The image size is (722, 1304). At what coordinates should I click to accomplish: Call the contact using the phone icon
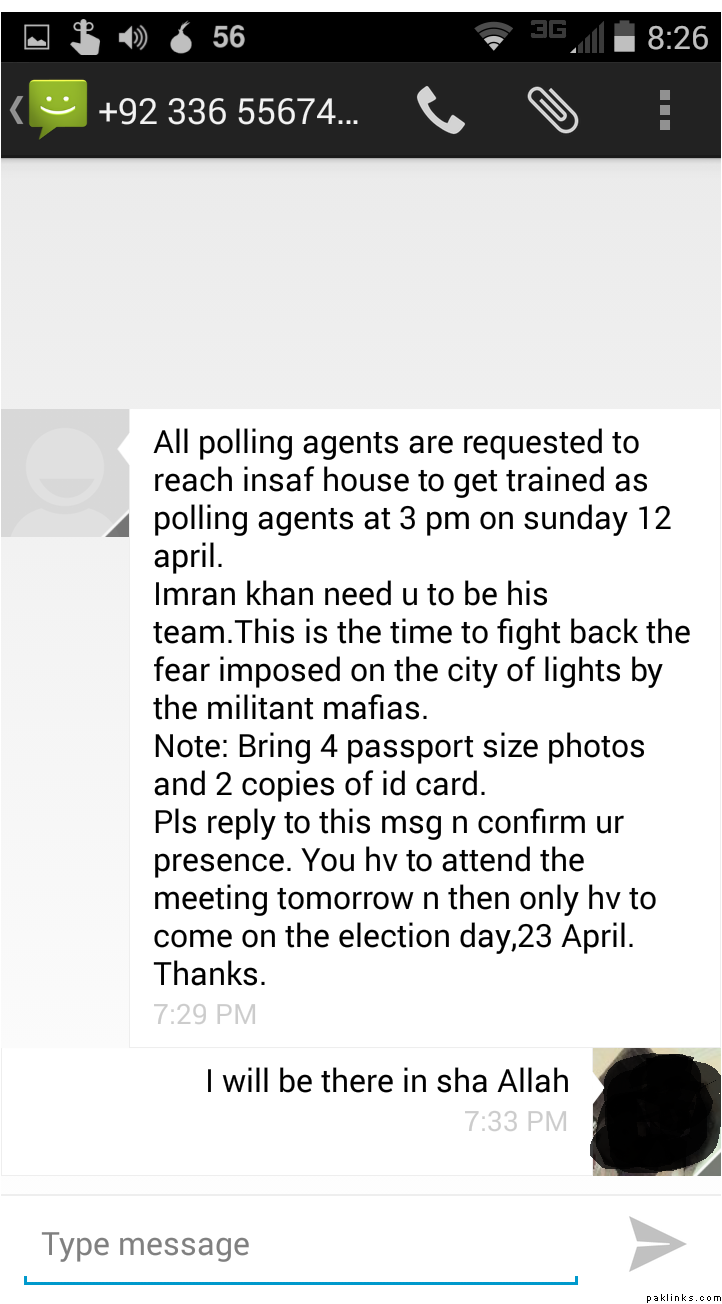pyautogui.click(x=440, y=110)
